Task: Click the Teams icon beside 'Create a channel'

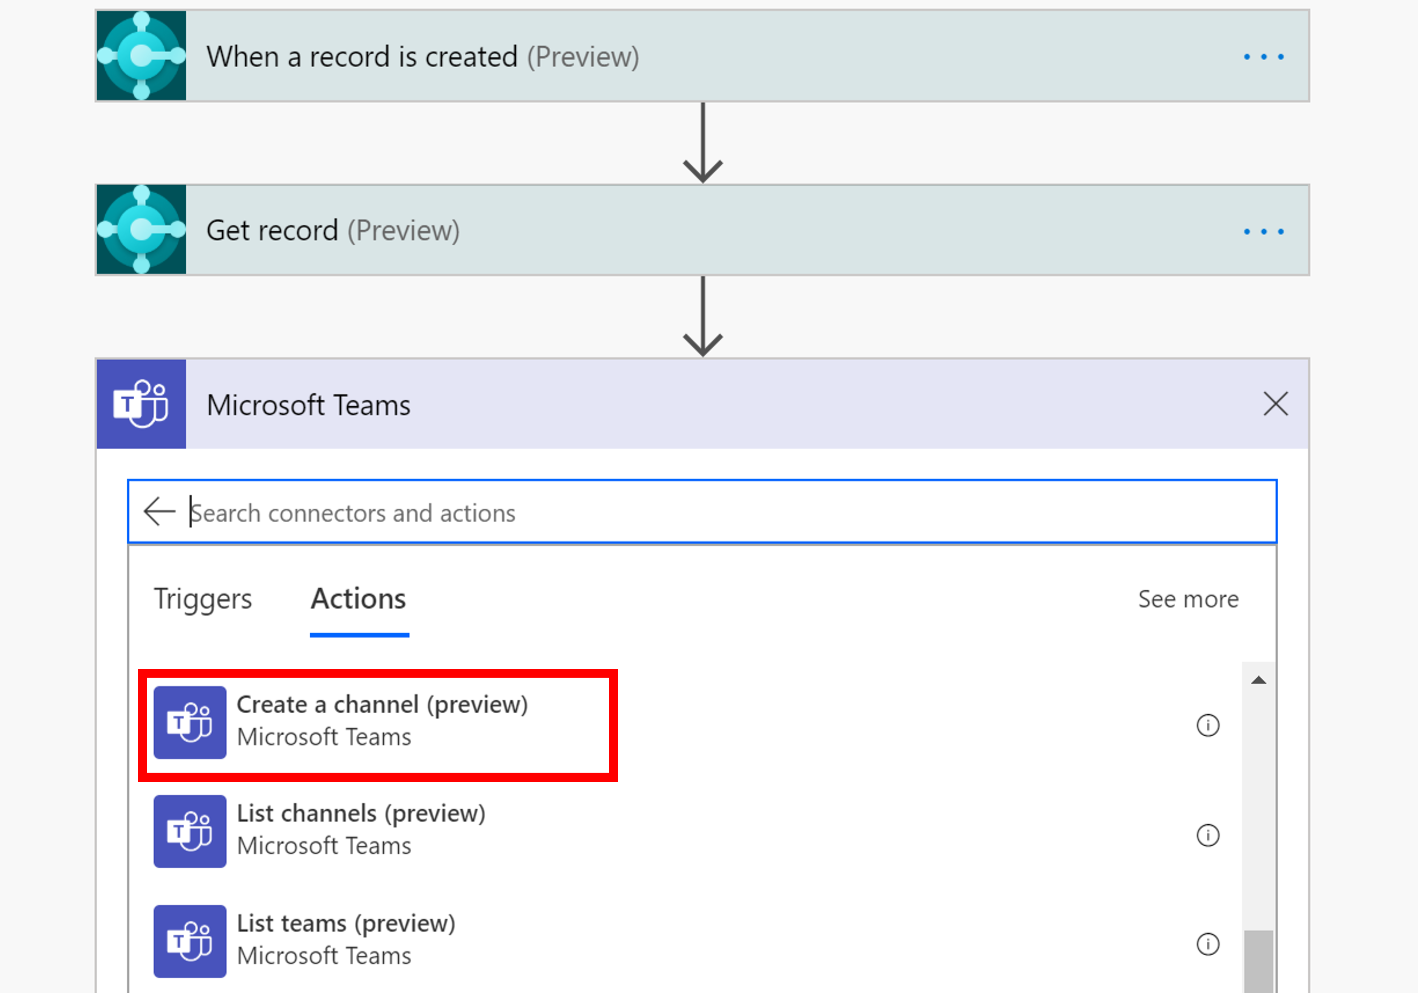Action: (190, 723)
